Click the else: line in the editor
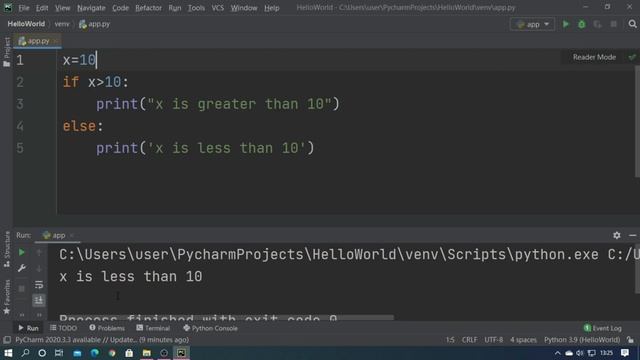The image size is (640, 360). (83, 126)
